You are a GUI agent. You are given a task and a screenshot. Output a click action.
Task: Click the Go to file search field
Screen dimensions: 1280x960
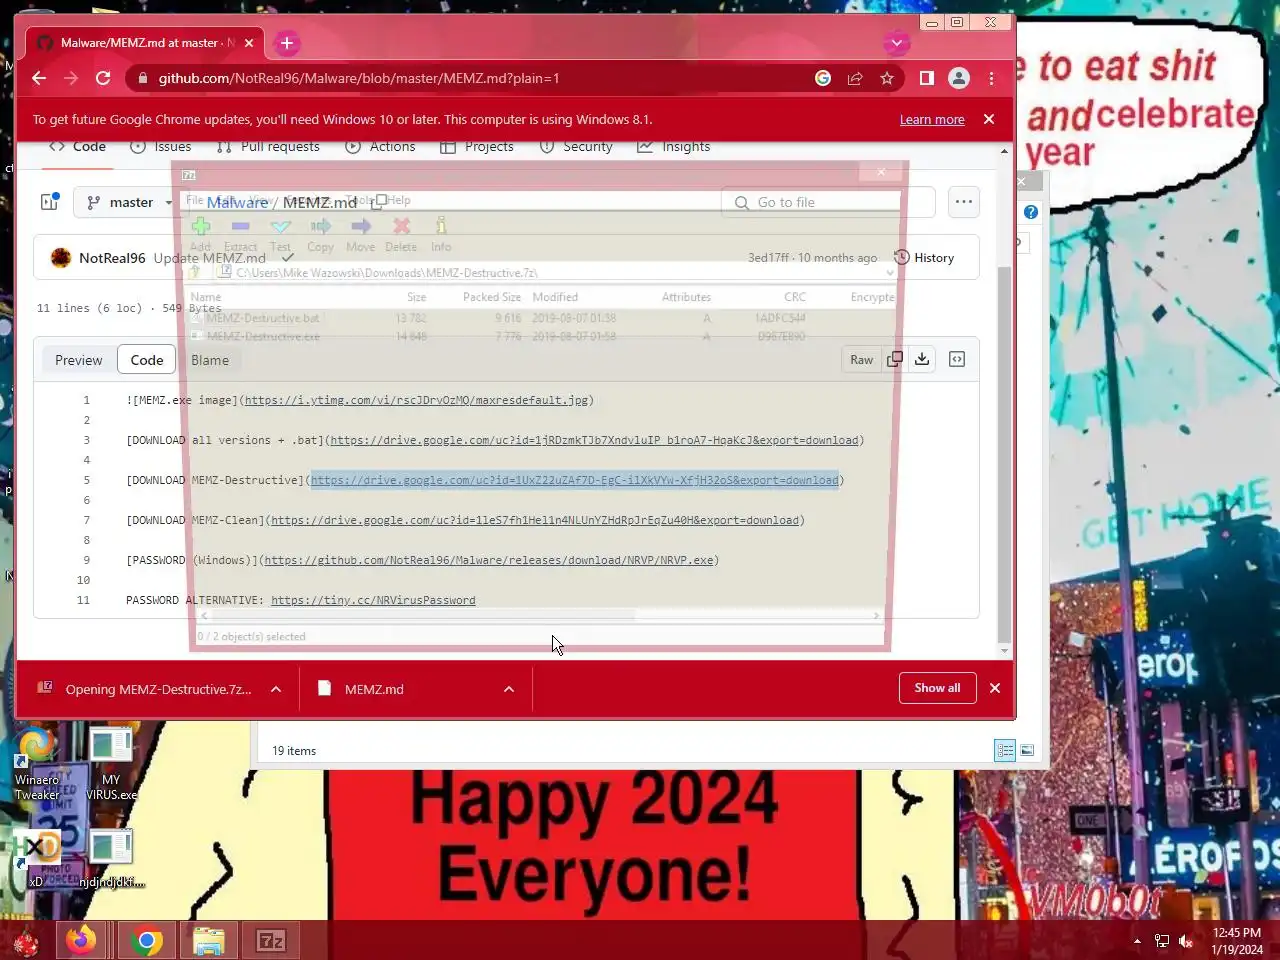[828, 202]
